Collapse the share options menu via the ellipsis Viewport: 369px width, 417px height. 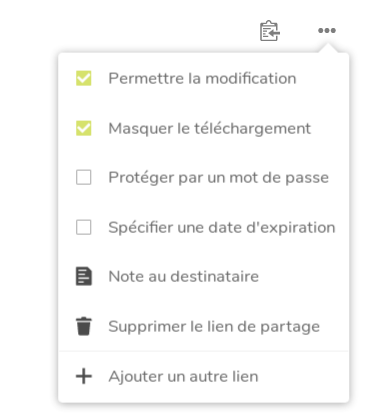[327, 31]
